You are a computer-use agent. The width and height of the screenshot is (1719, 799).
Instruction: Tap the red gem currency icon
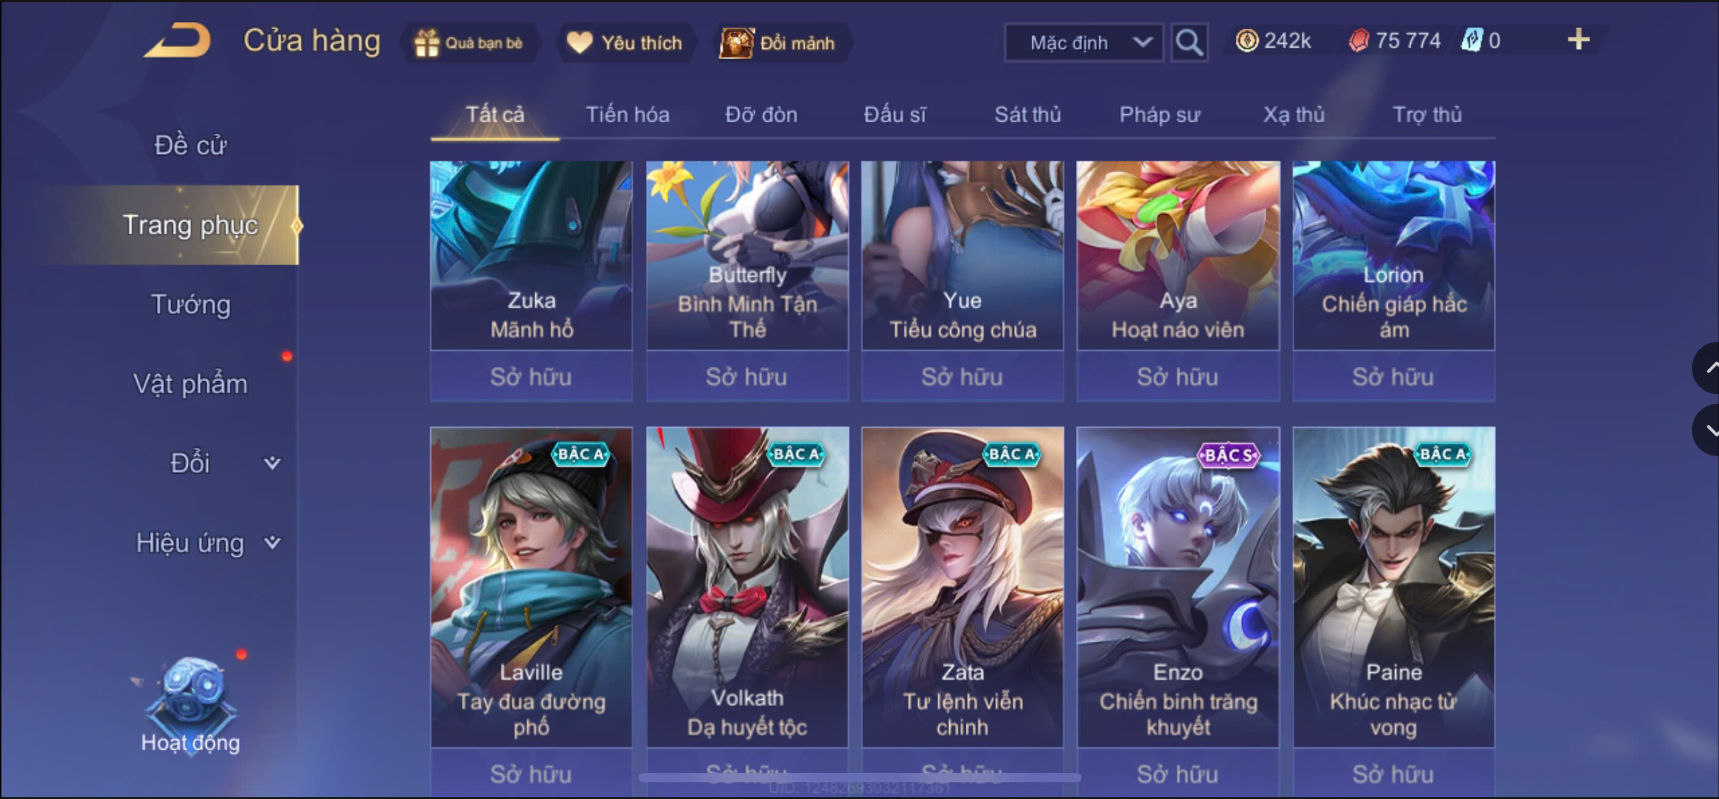[x=1358, y=41]
